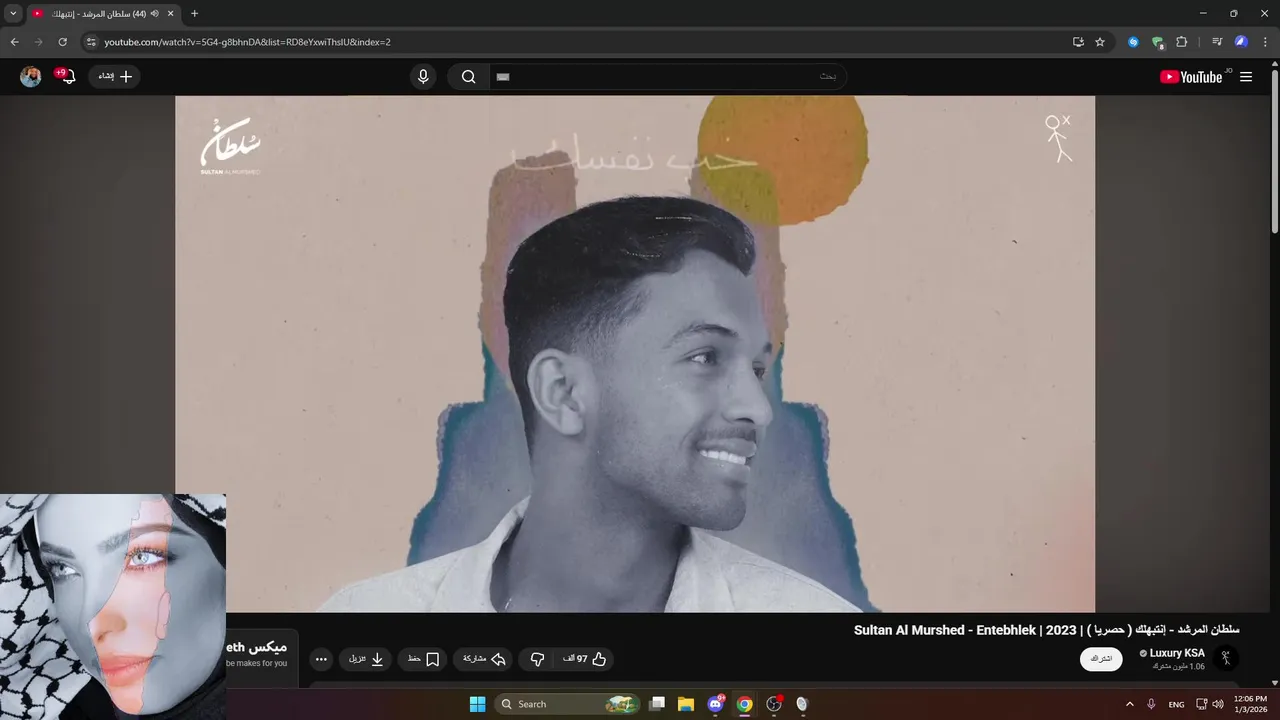Image resolution: width=1280 pixels, height=720 pixels.
Task: Click the subscriber count 1.06 مليون مشترك
Action: tap(1179, 666)
